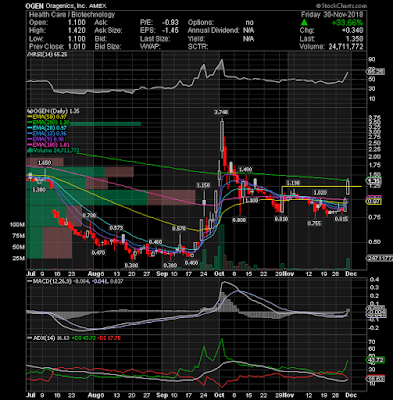Click the blue EMA(13) legend entry

click(x=47, y=134)
